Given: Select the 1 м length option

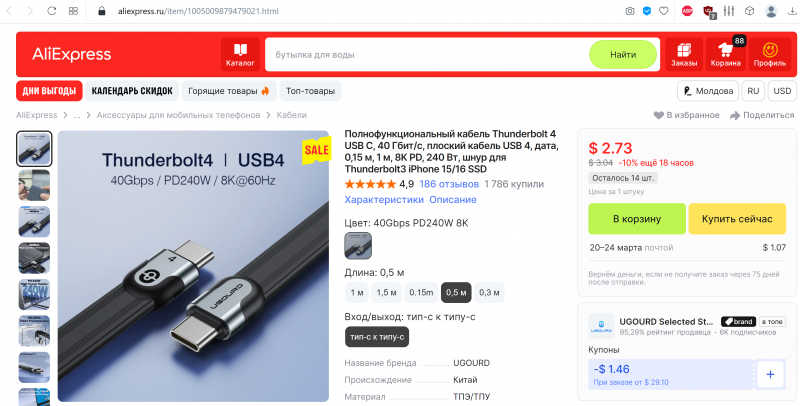Looking at the screenshot, I should click(x=357, y=292).
